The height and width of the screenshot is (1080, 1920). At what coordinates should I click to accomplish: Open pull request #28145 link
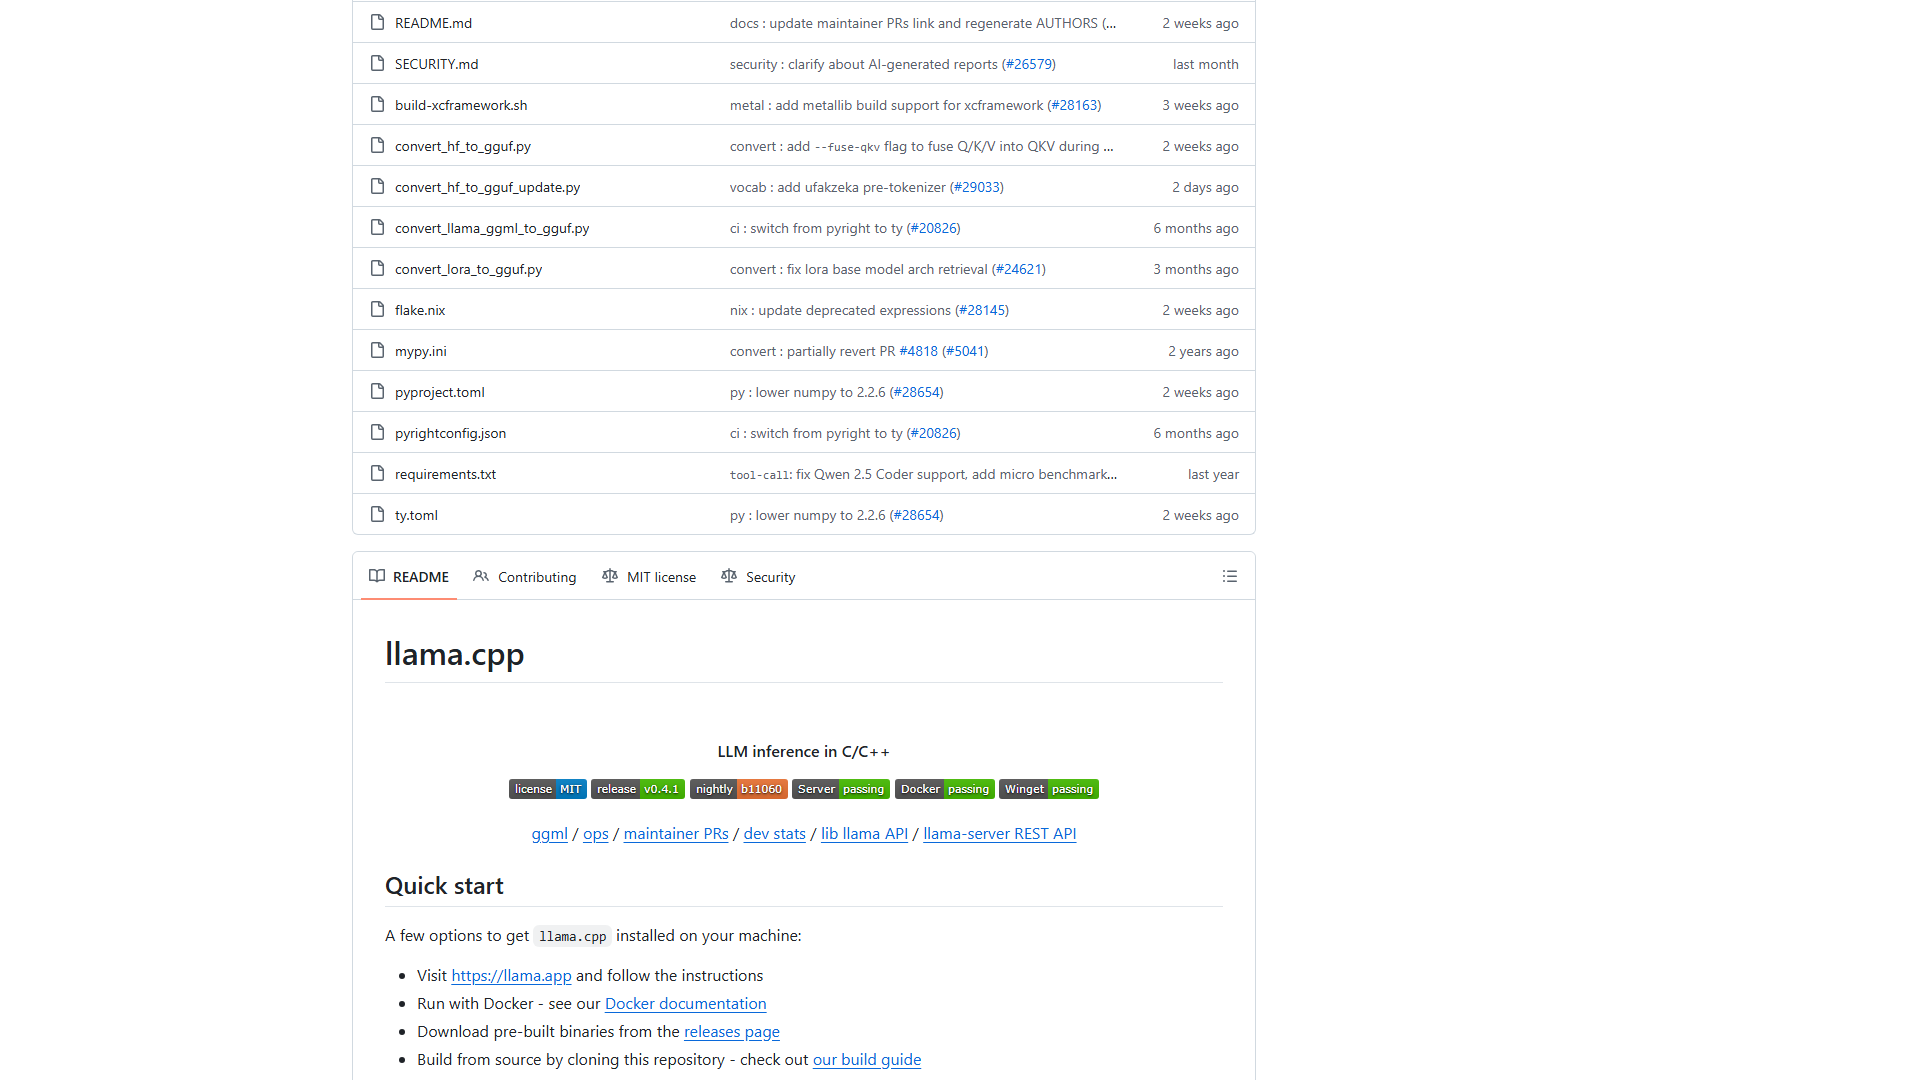pos(982,310)
